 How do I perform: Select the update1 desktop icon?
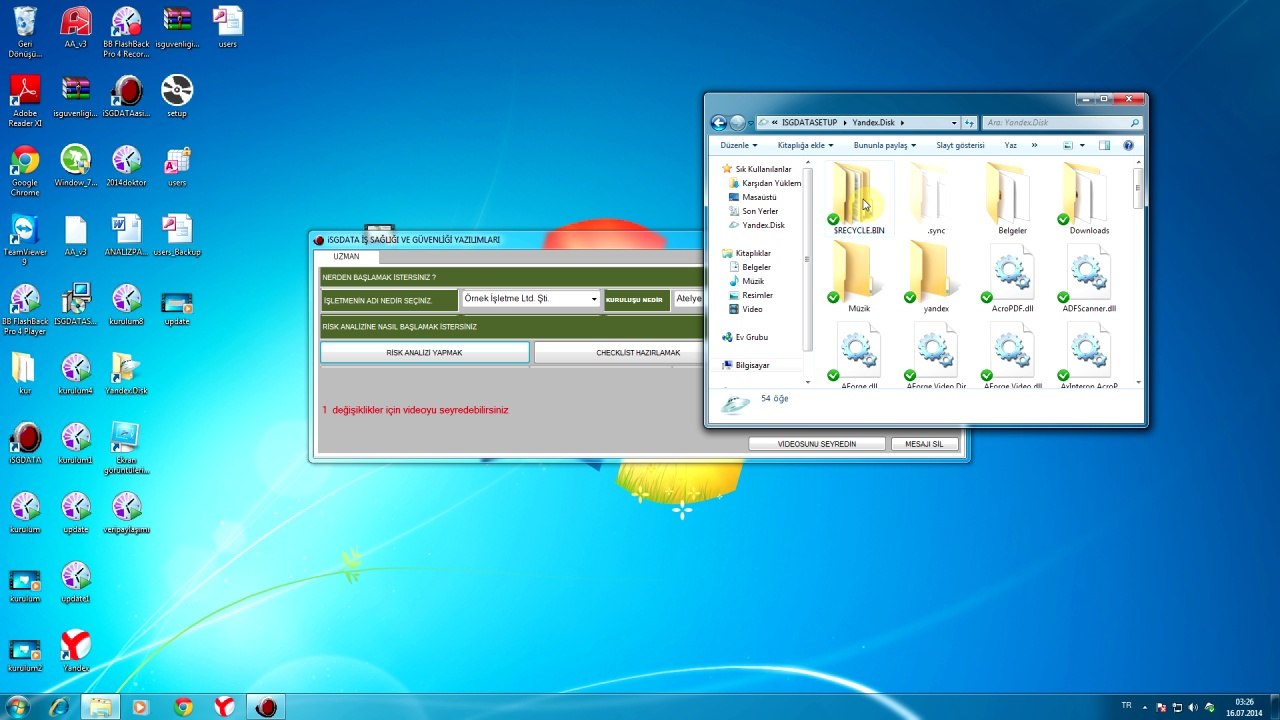[x=76, y=581]
